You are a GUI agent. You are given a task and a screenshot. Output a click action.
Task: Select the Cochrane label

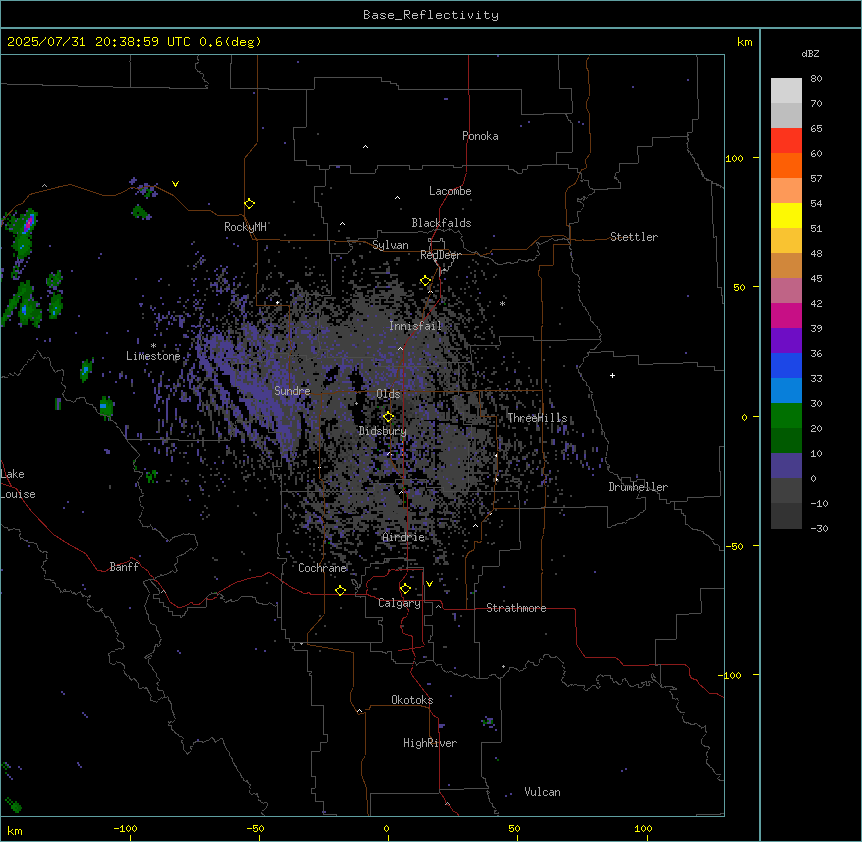pyautogui.click(x=323, y=568)
